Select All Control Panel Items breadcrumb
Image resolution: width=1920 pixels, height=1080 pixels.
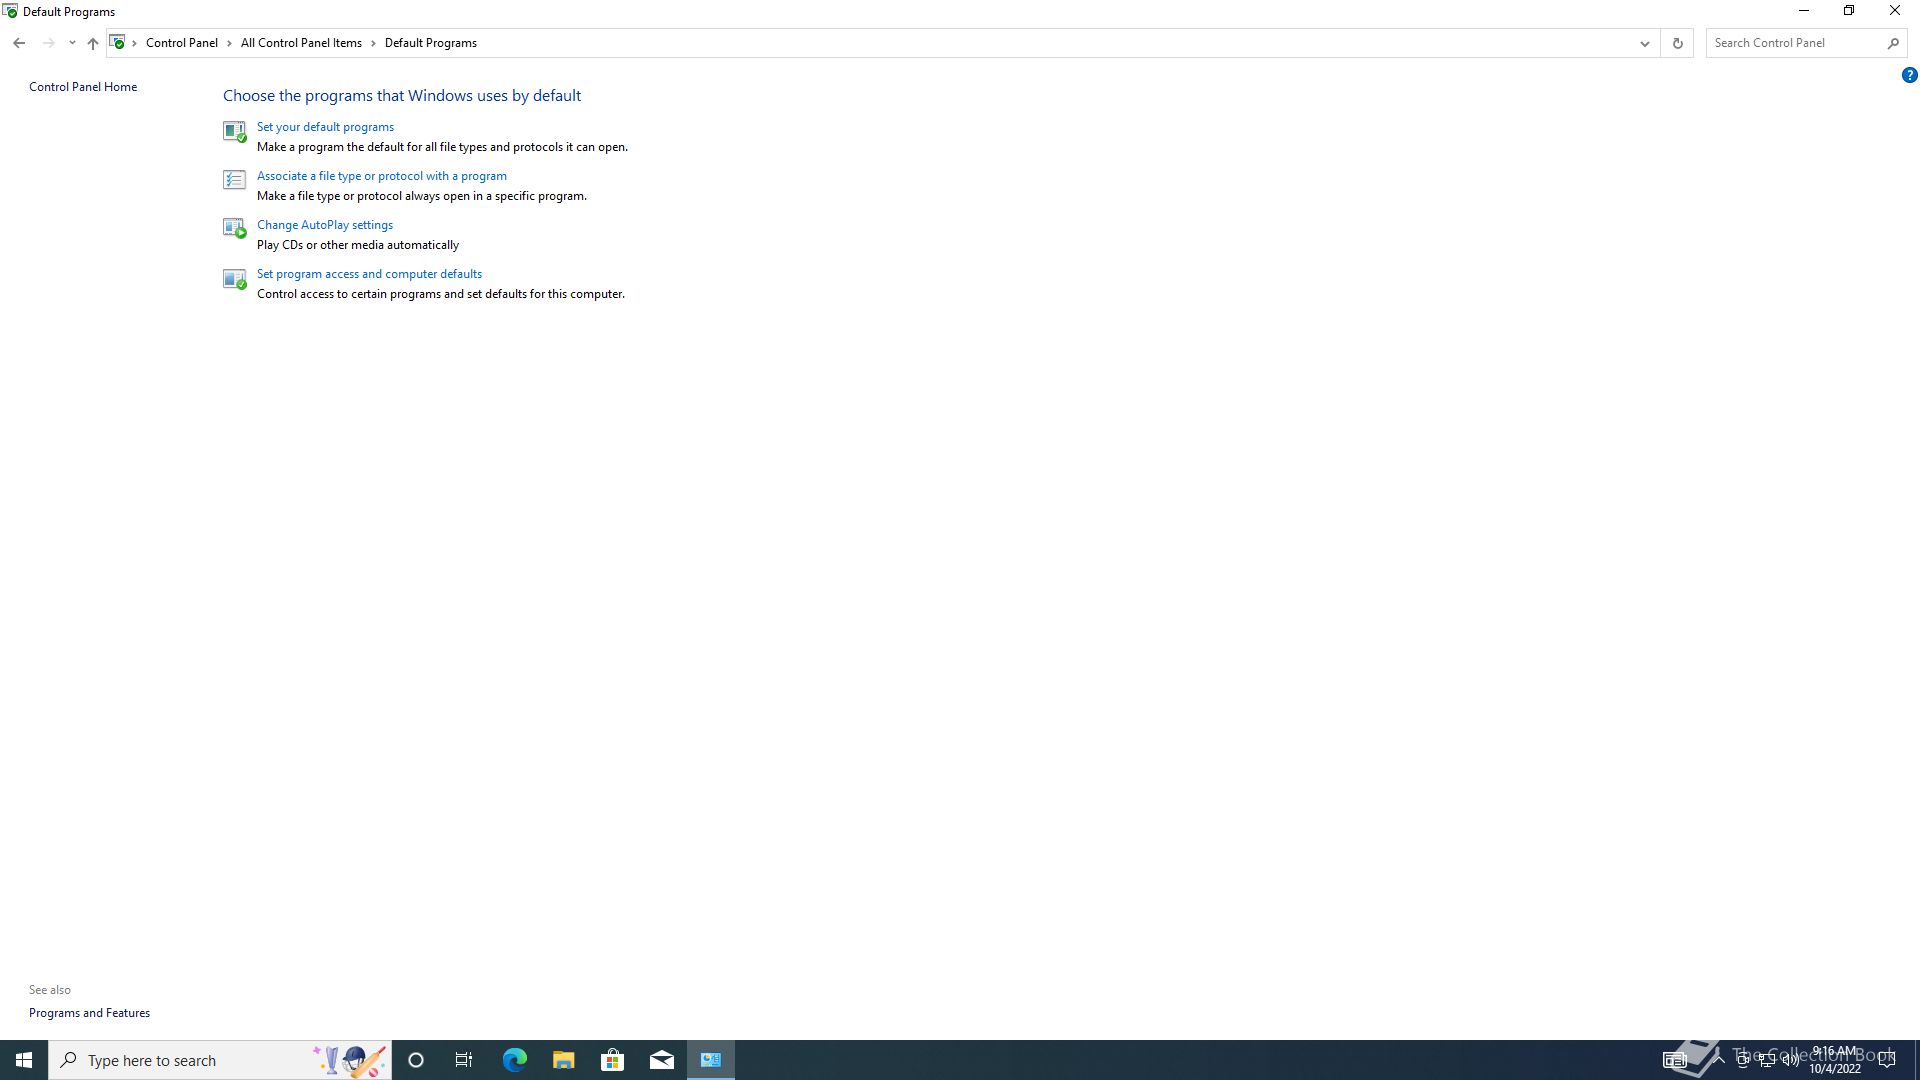[x=301, y=43]
